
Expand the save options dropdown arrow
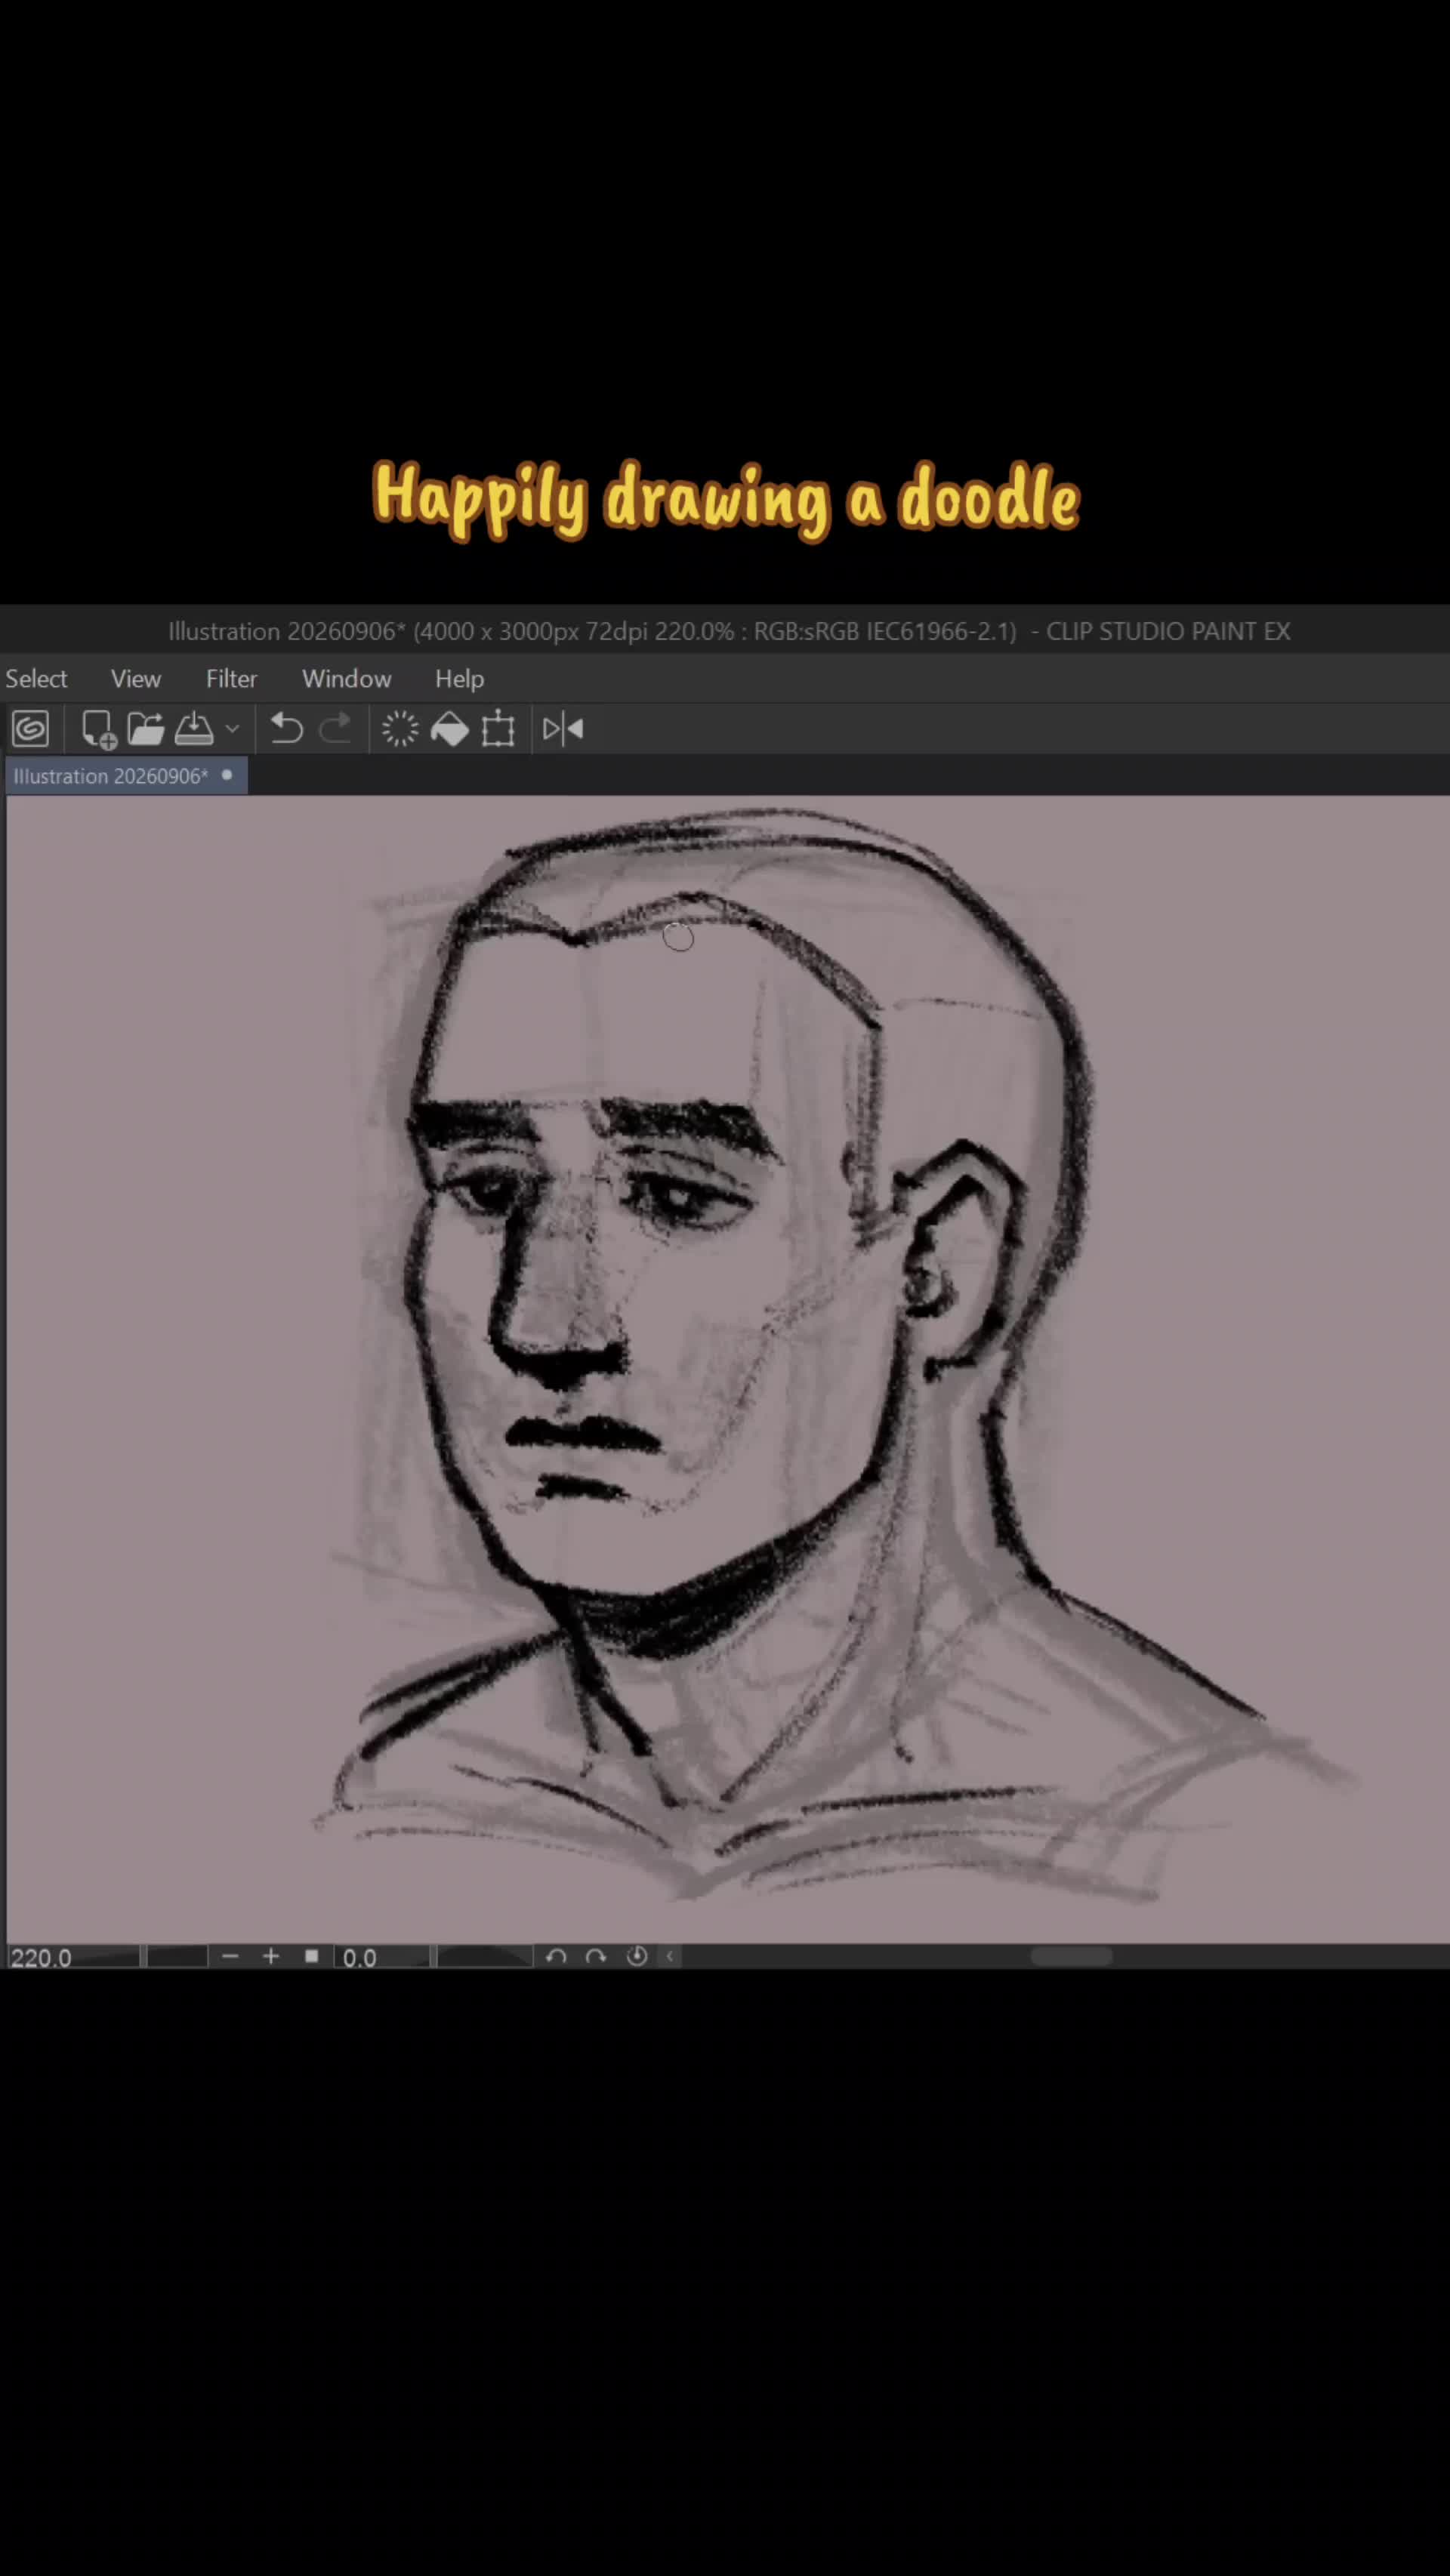click(232, 729)
